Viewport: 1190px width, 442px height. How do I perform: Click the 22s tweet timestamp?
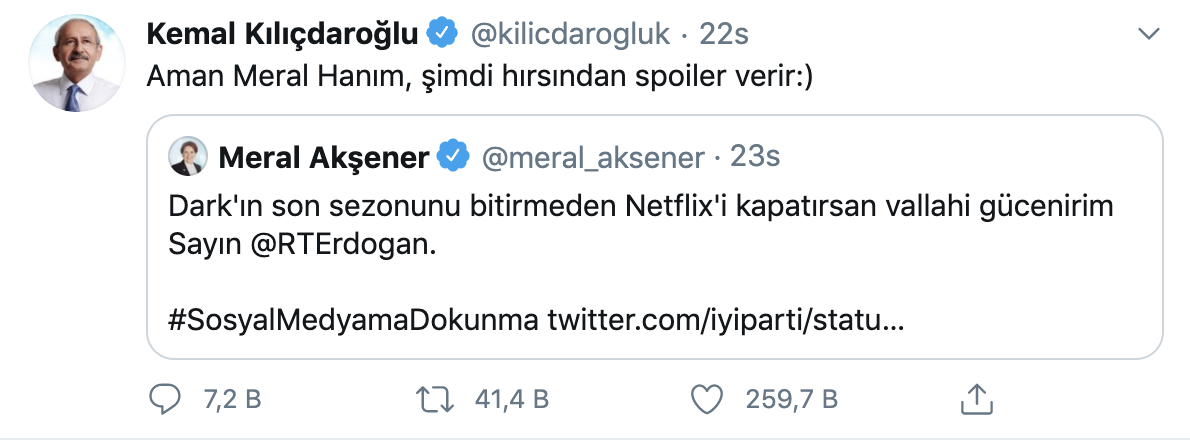pyautogui.click(x=724, y=34)
